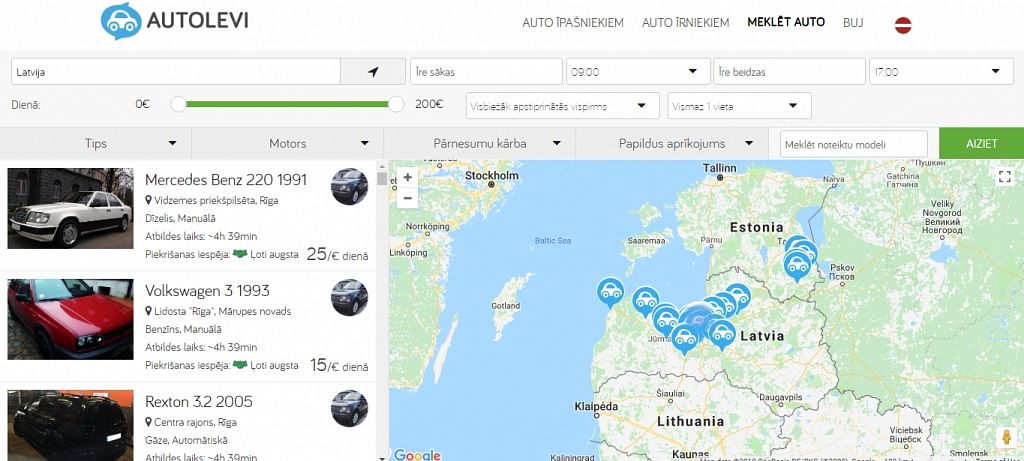Click the westernmost car marker on the coast

[x=611, y=293]
